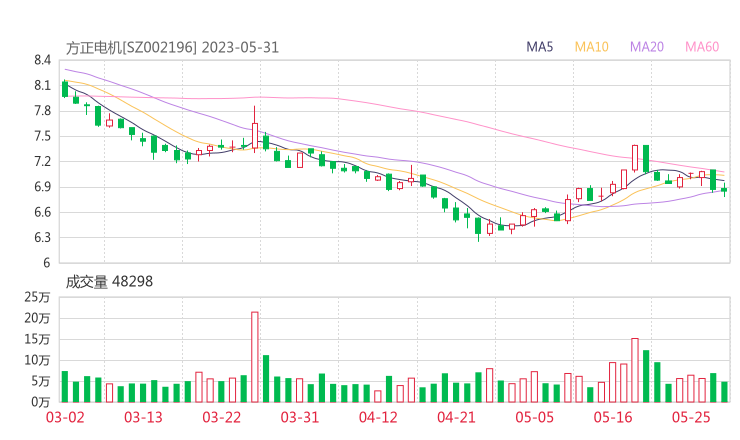The width and height of the screenshot is (740, 440).
Task: Click the 03-22 date axis label
Action: 221,417
